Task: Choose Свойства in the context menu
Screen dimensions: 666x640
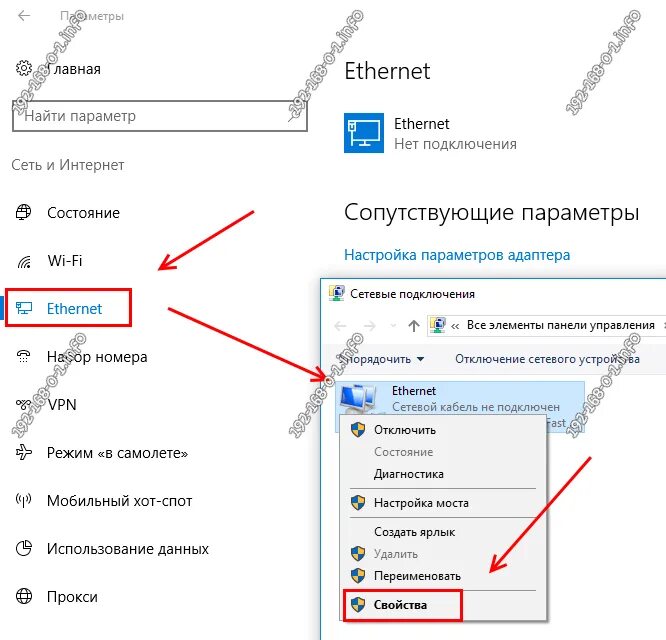Action: click(x=400, y=605)
